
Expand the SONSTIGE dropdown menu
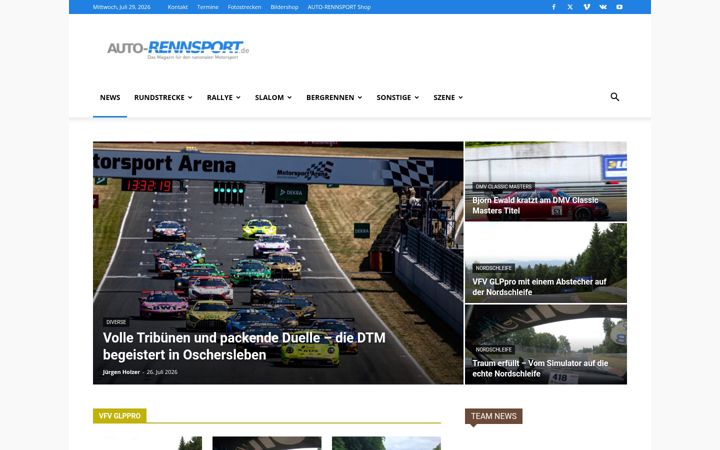click(x=398, y=97)
